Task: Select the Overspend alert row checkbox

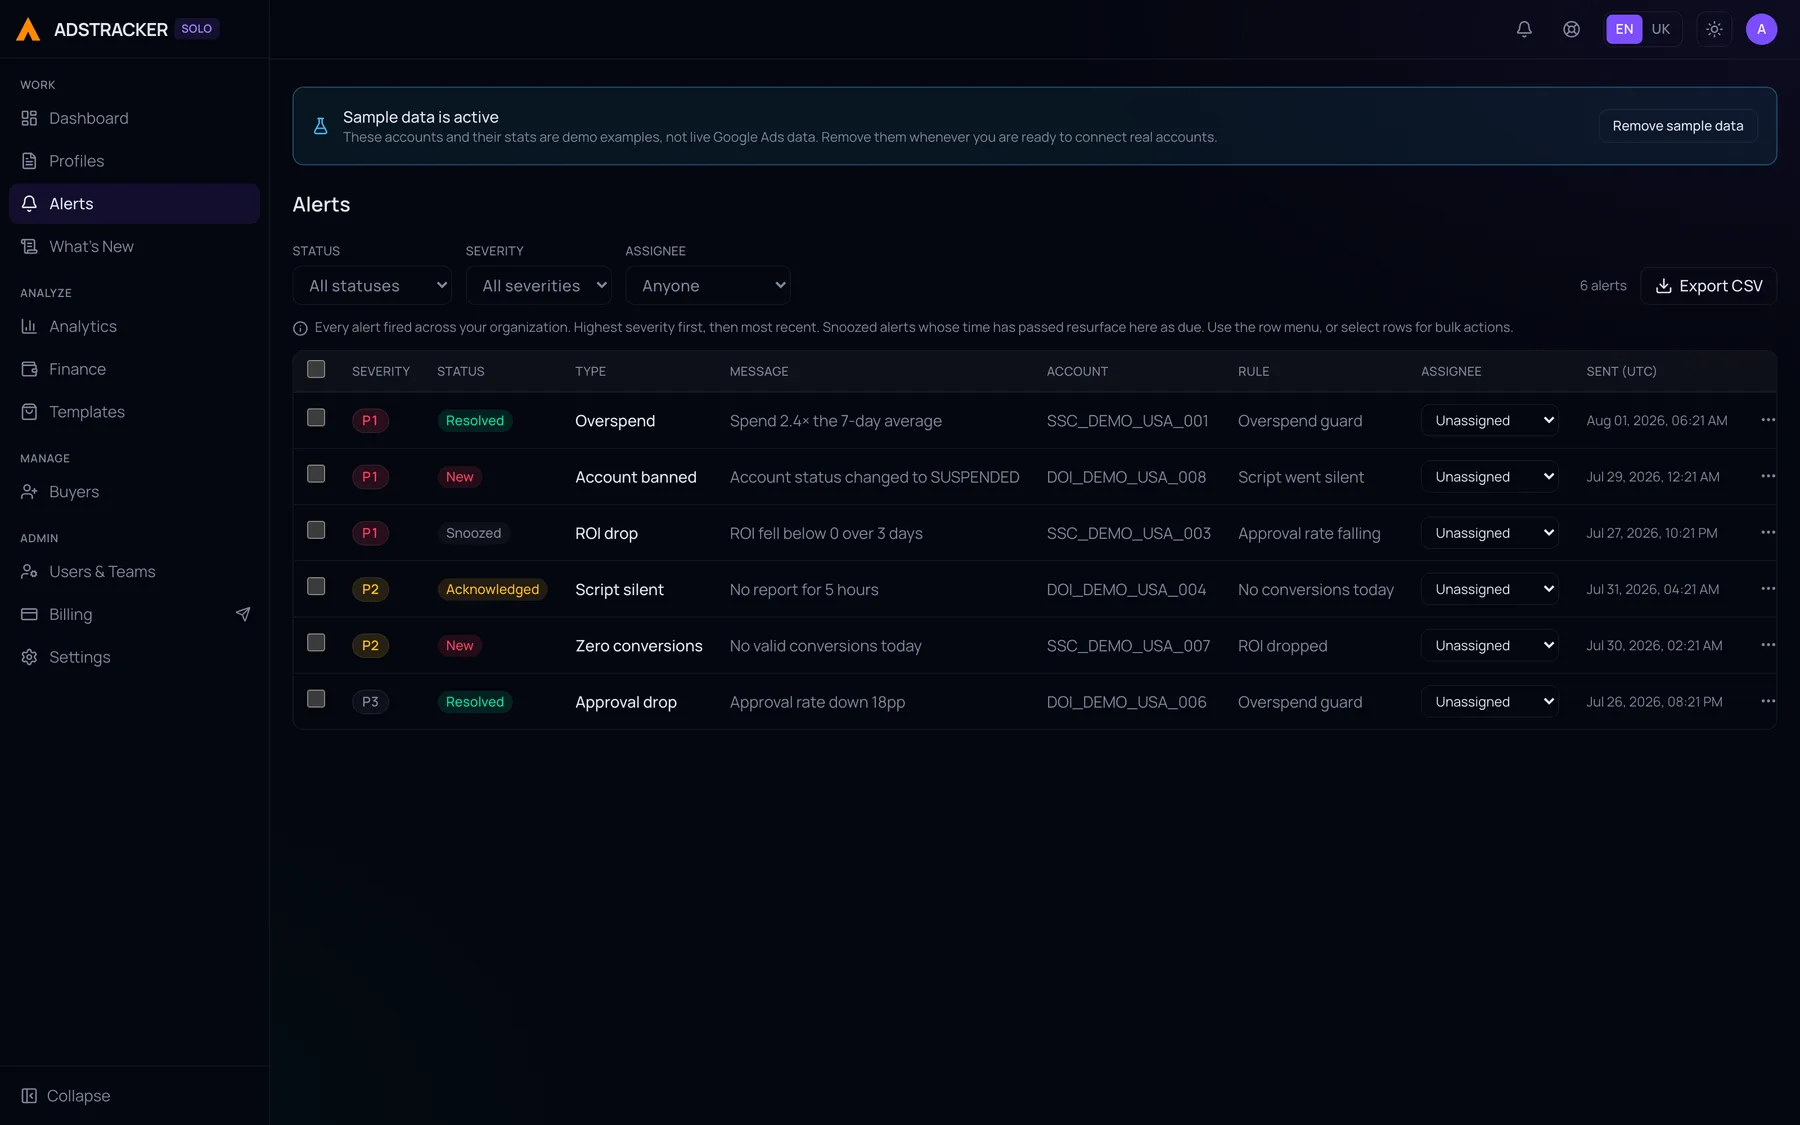Action: pos(316,417)
